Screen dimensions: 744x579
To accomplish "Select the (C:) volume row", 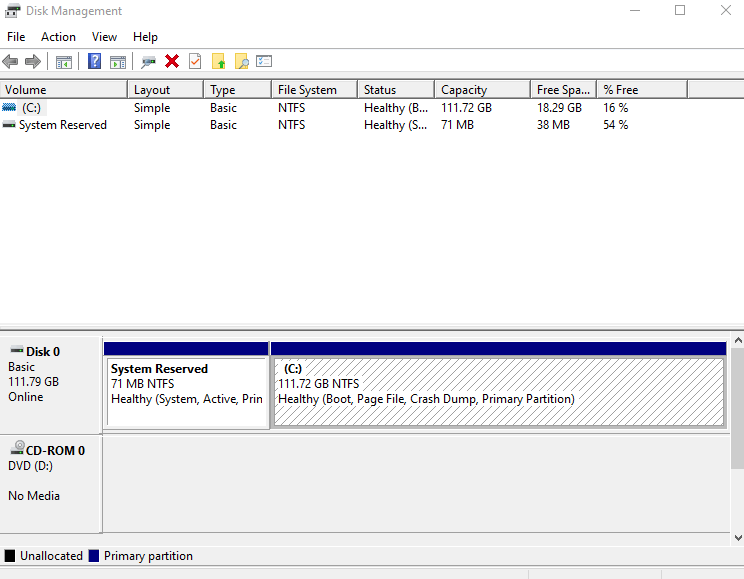I will (344, 108).
